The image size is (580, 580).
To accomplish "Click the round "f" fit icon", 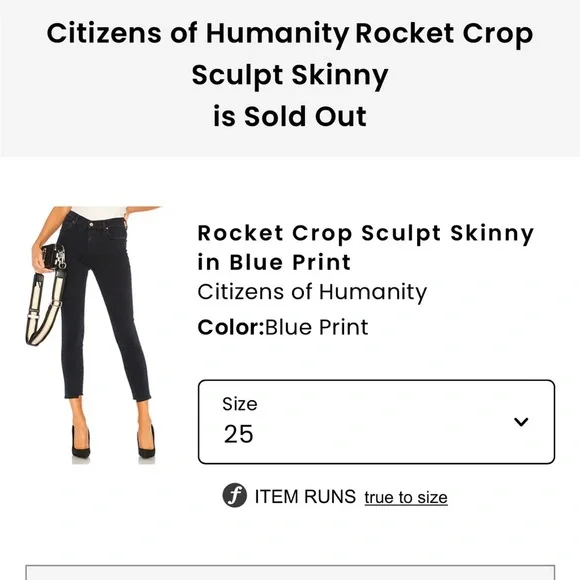I will (235, 495).
